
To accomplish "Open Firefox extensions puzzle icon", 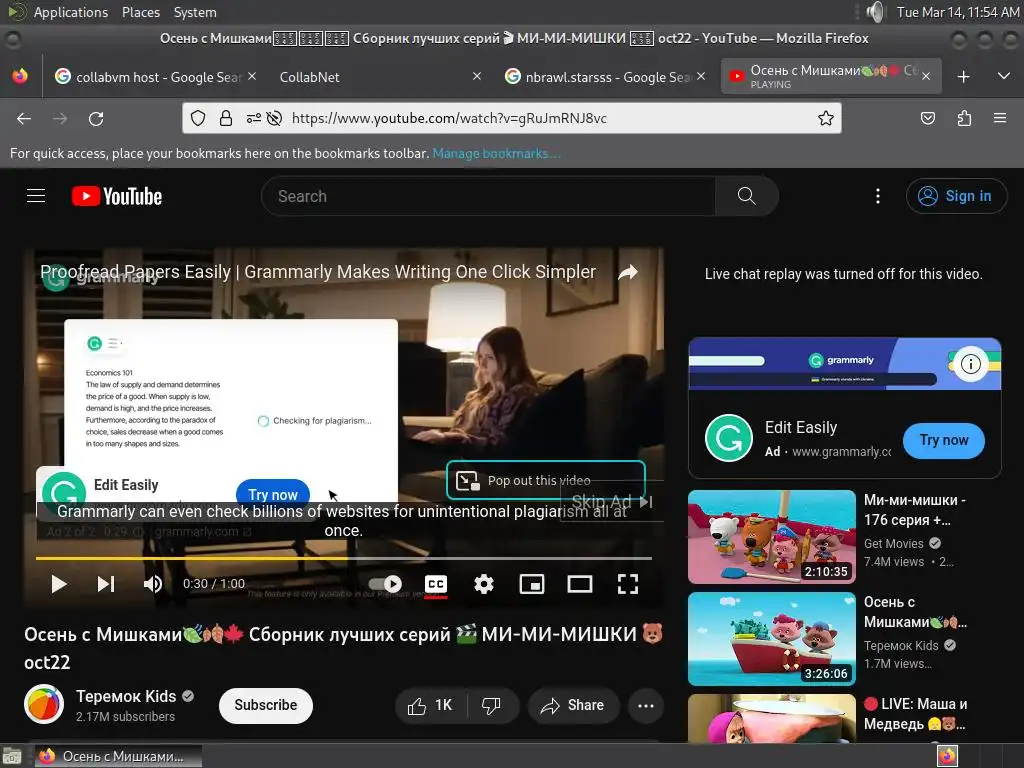I will (964, 118).
